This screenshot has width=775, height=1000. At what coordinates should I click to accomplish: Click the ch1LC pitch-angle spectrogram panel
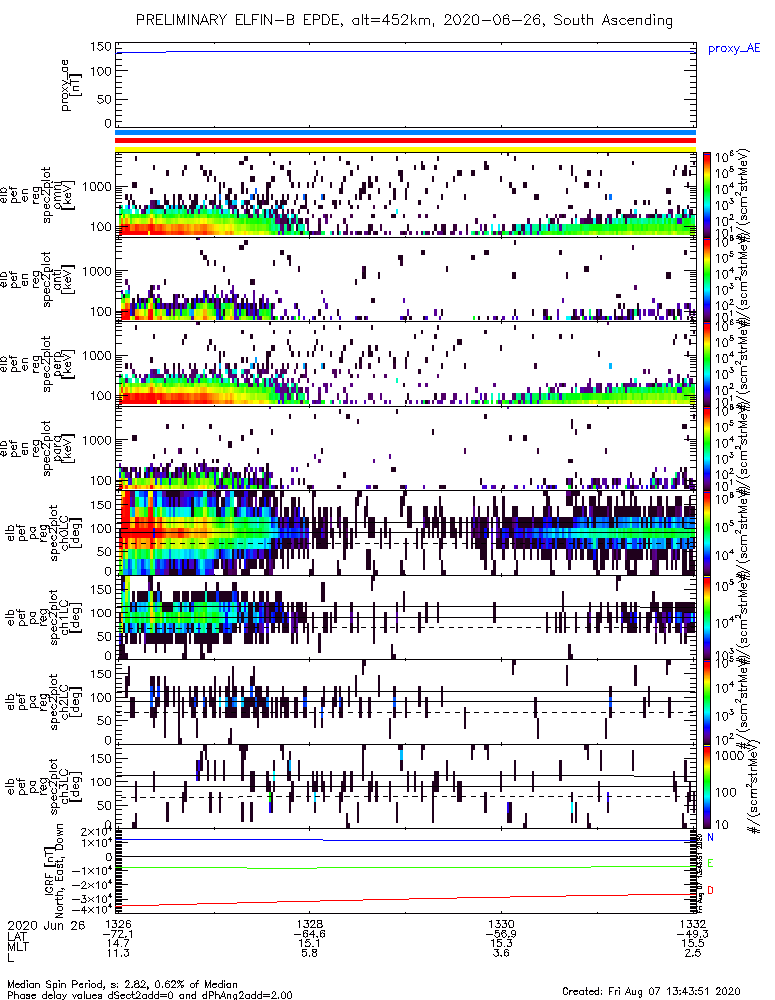tap(405, 617)
